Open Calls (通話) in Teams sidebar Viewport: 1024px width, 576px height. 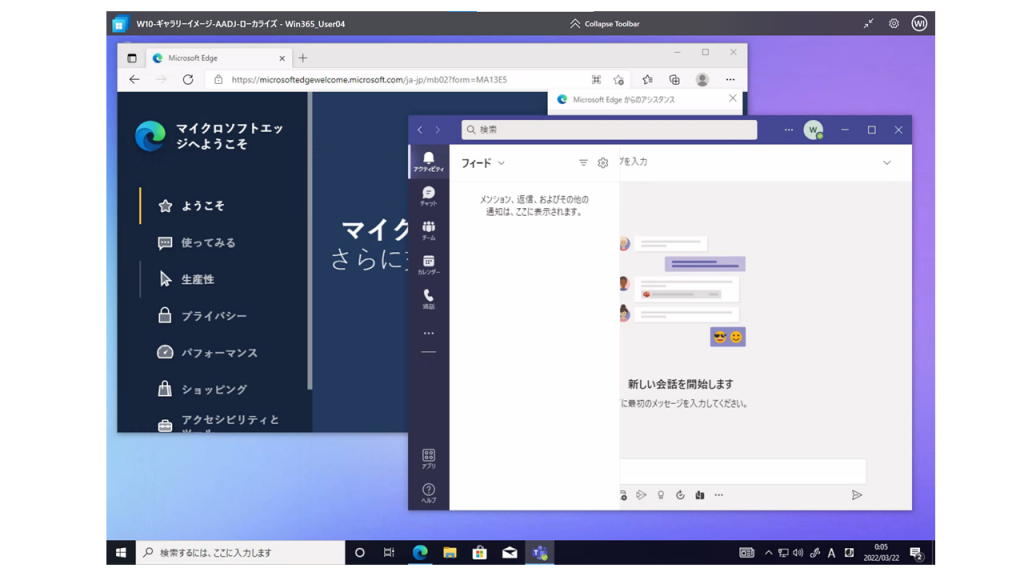pos(428,299)
